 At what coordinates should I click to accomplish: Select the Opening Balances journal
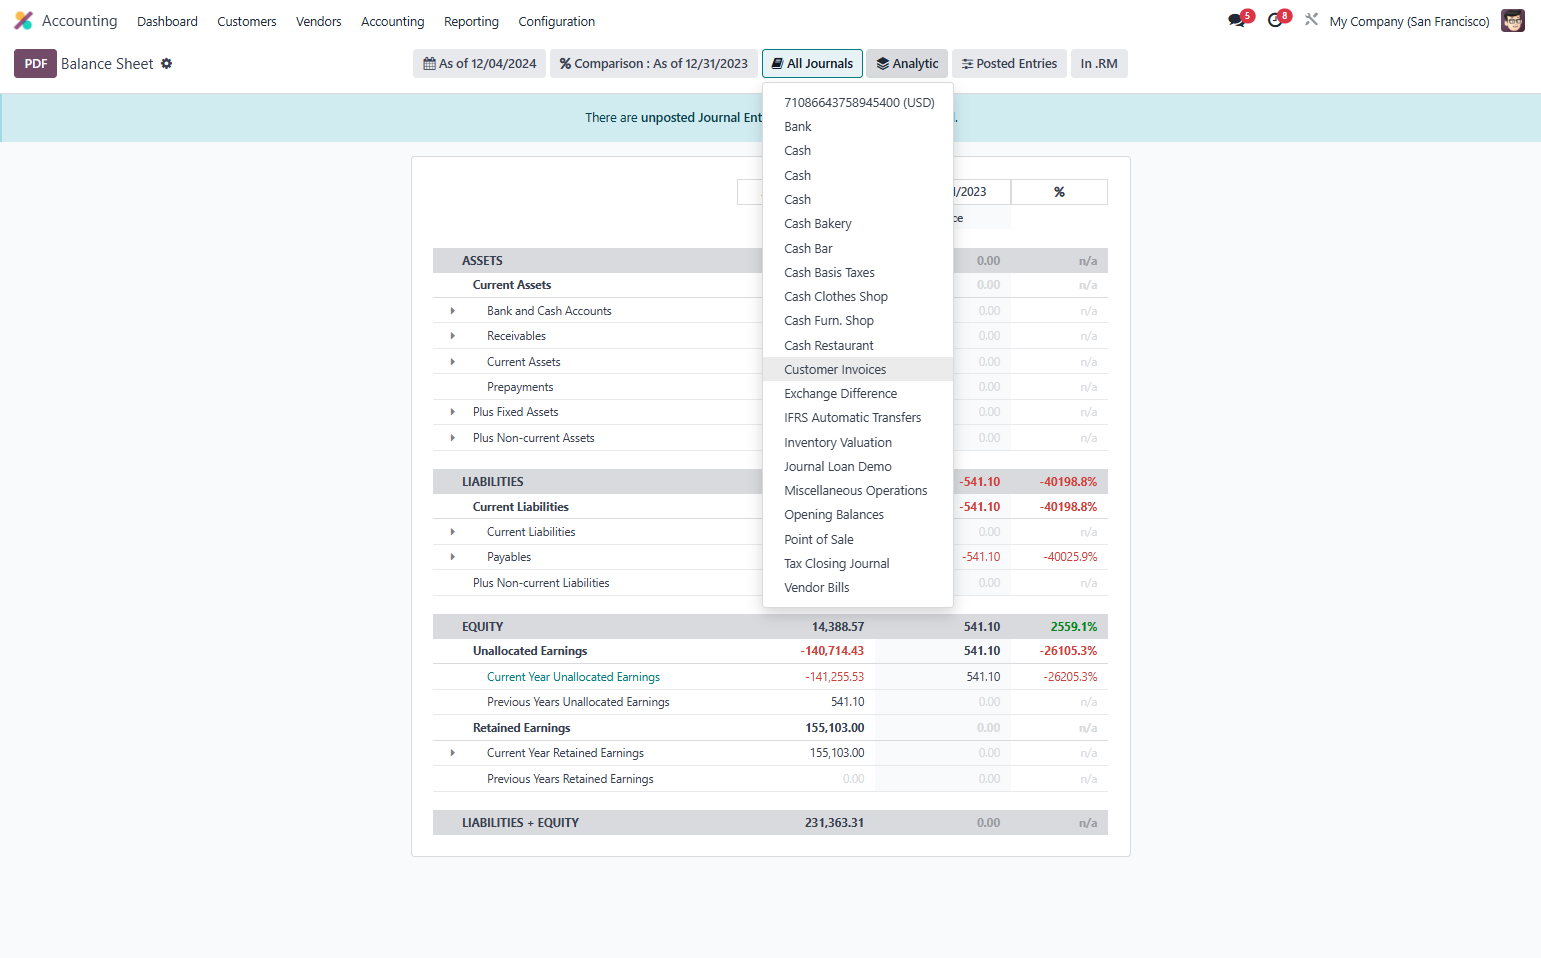(858, 514)
